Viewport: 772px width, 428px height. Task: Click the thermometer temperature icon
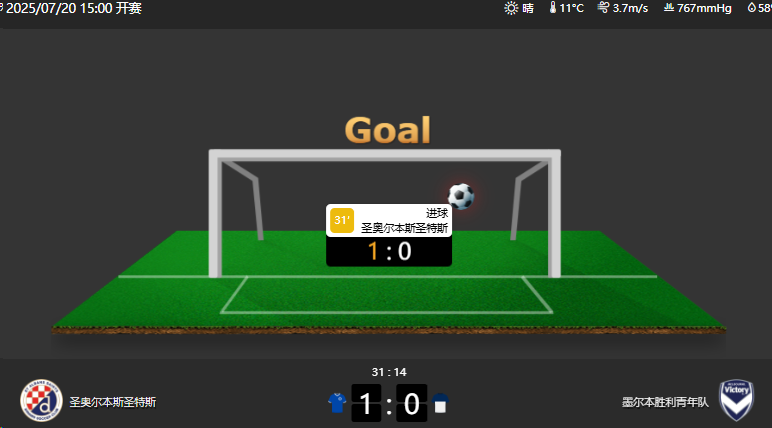[x=553, y=7]
